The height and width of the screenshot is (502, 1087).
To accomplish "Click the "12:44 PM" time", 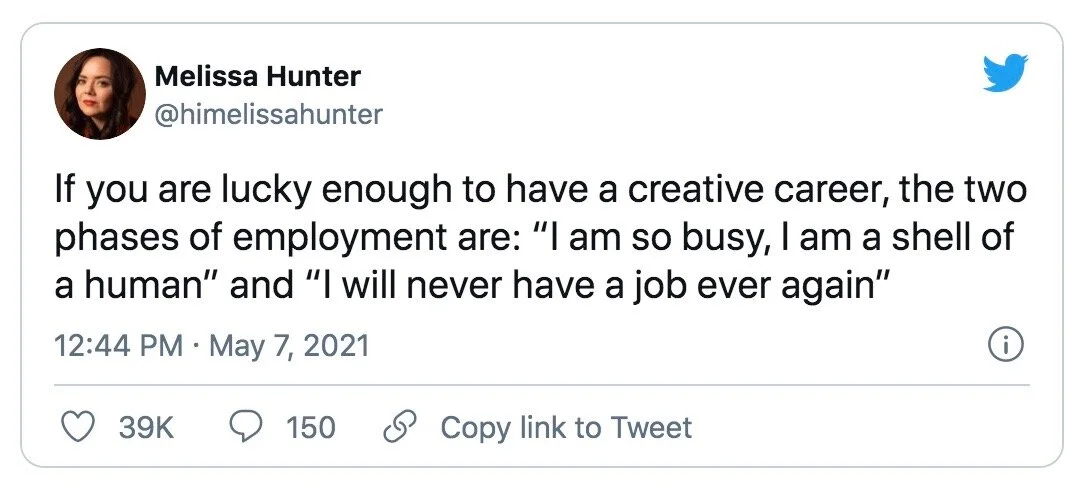I will point(118,346).
